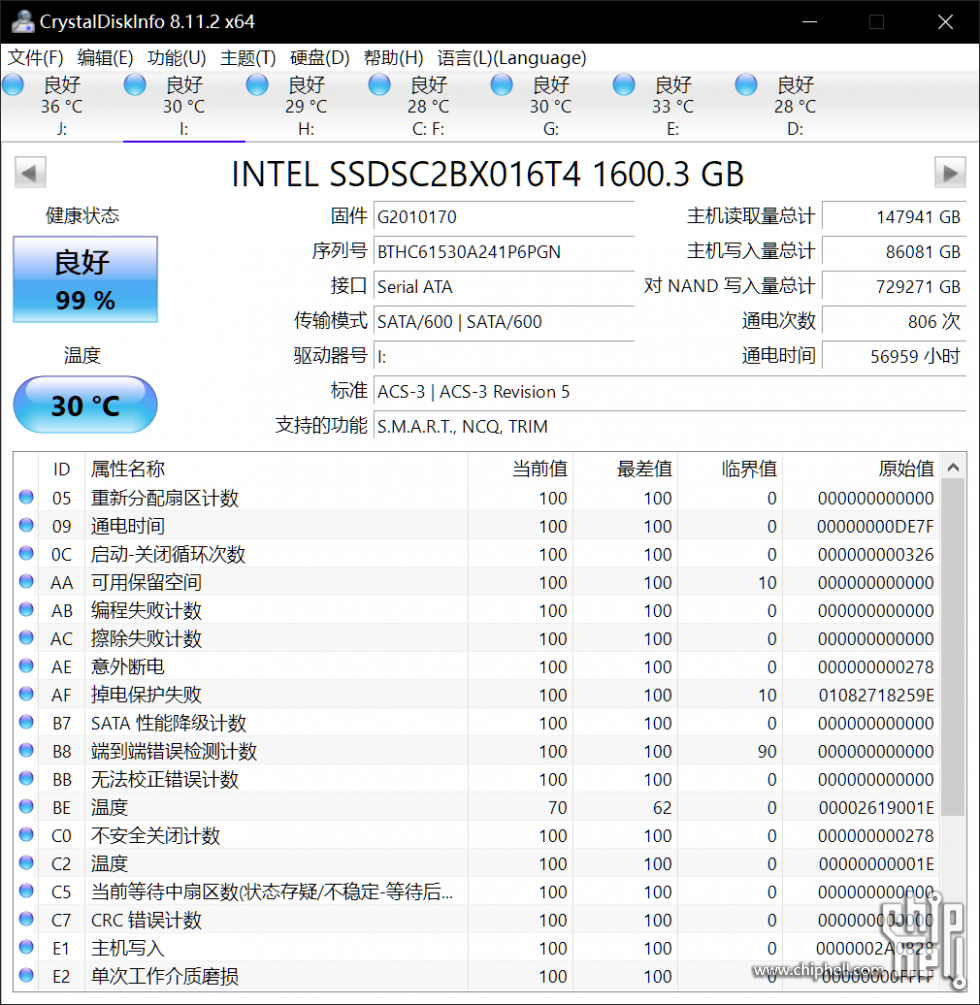Click status dot for attribute 05
980x1005 pixels.
26,497
